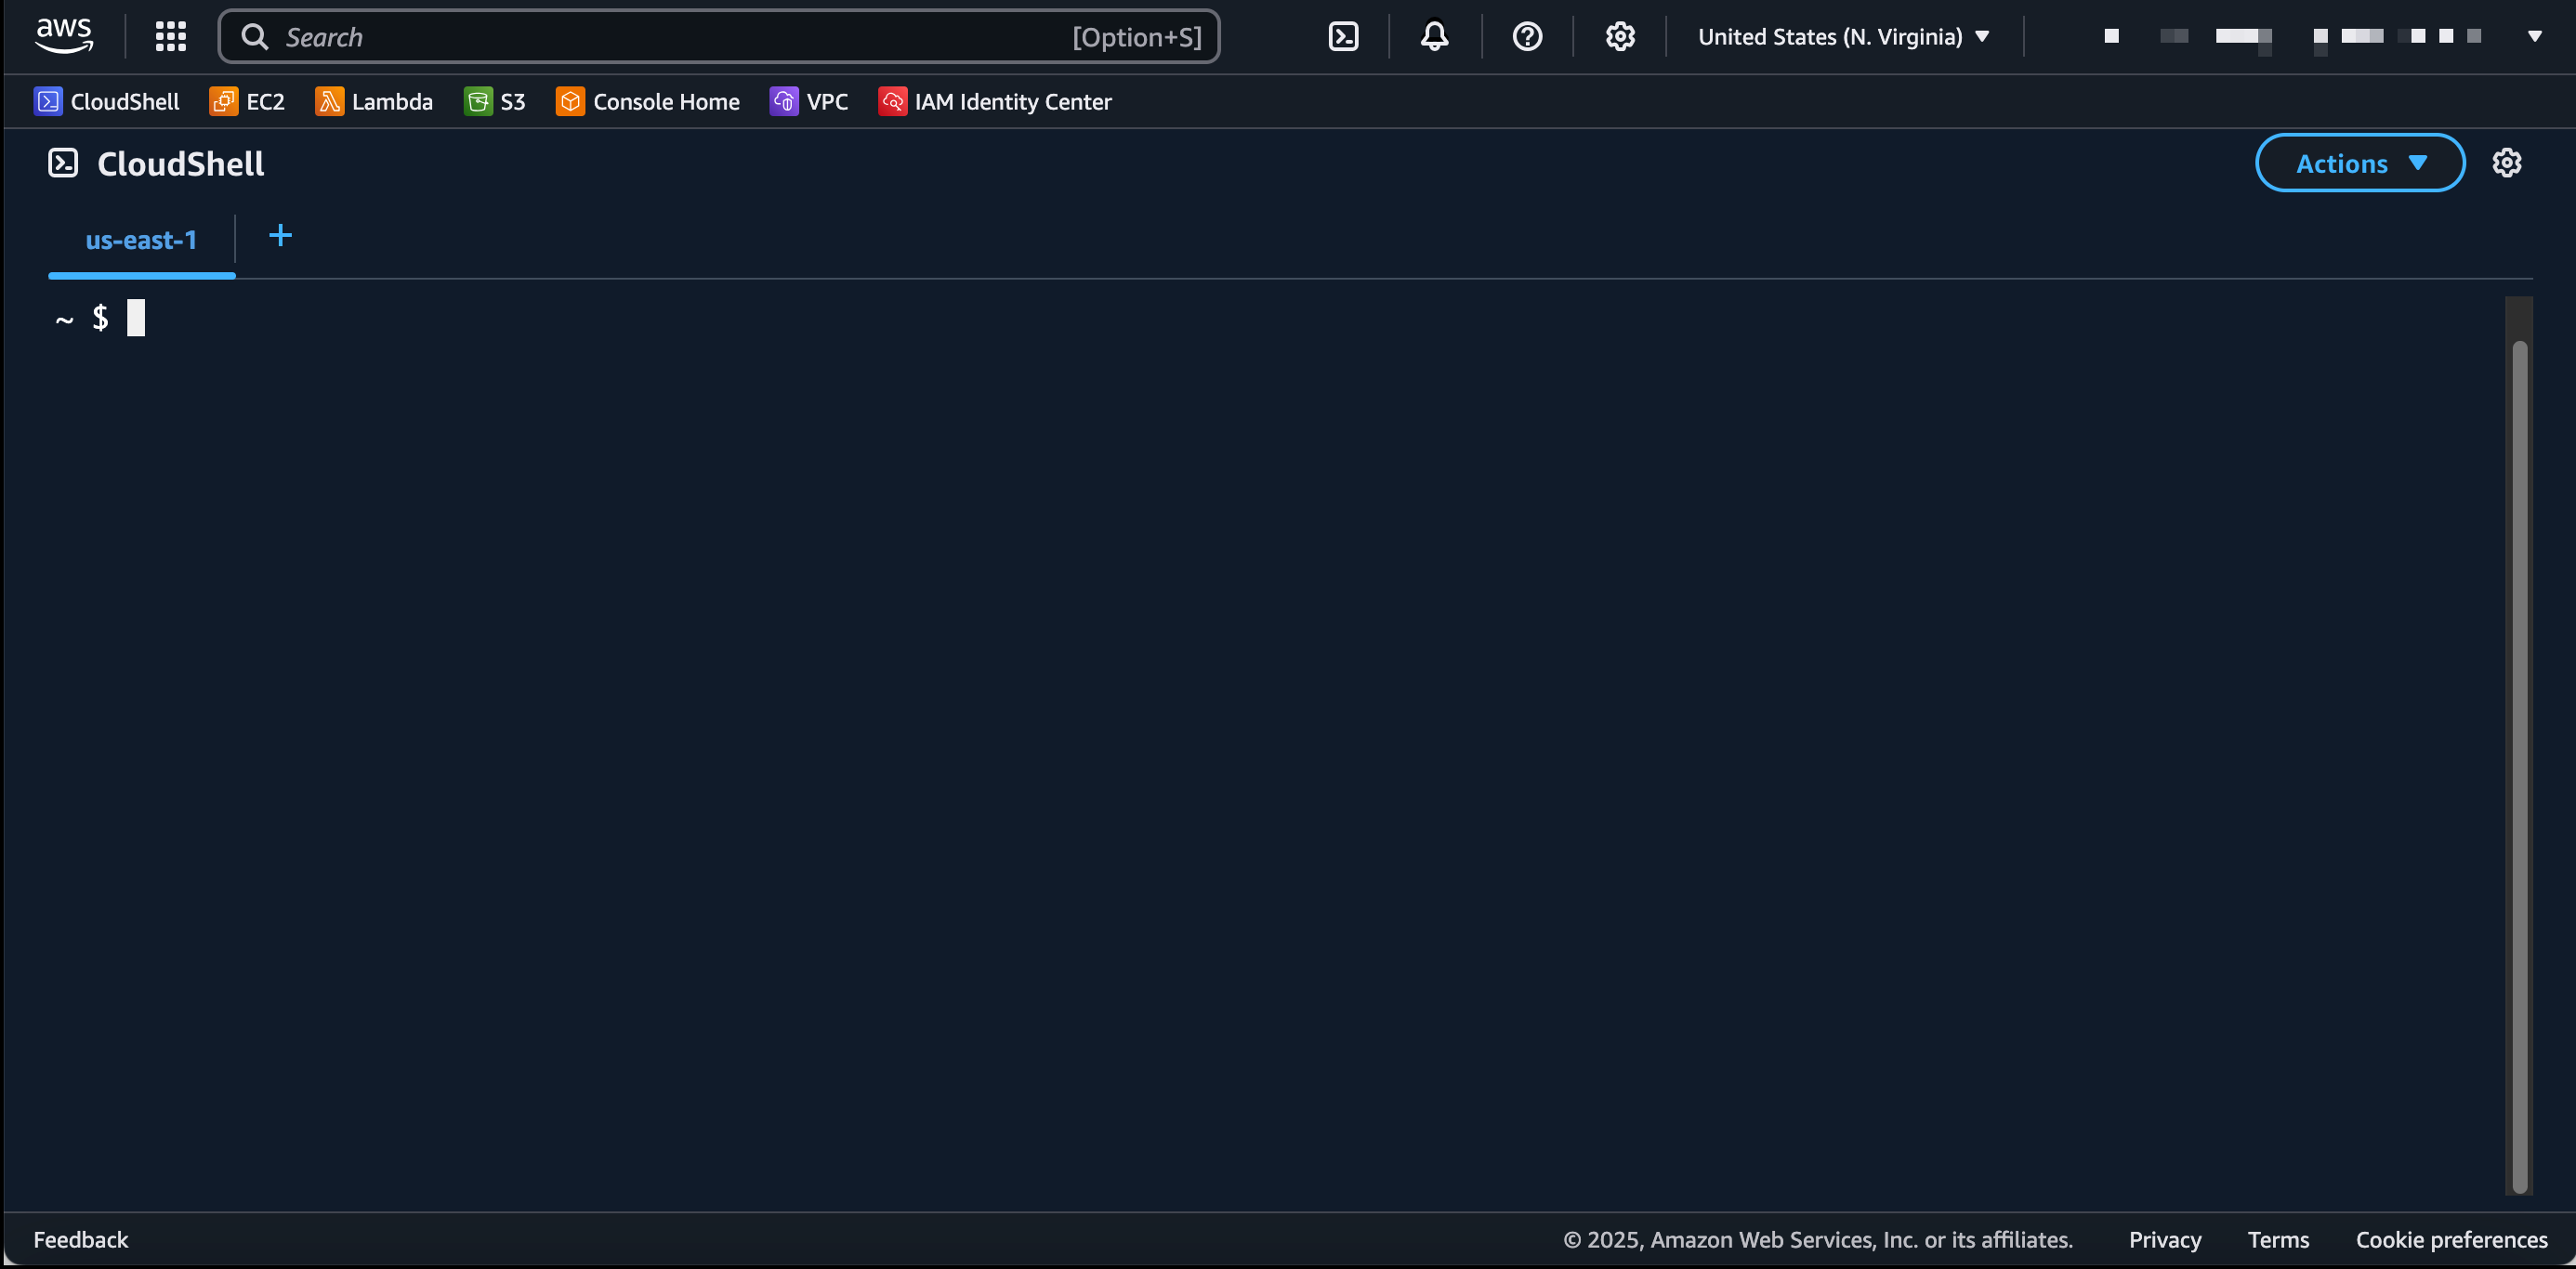Screen dimensions: 2576x1269
Task: Open Cookie preferences in the footer
Action: click(x=2451, y=1239)
